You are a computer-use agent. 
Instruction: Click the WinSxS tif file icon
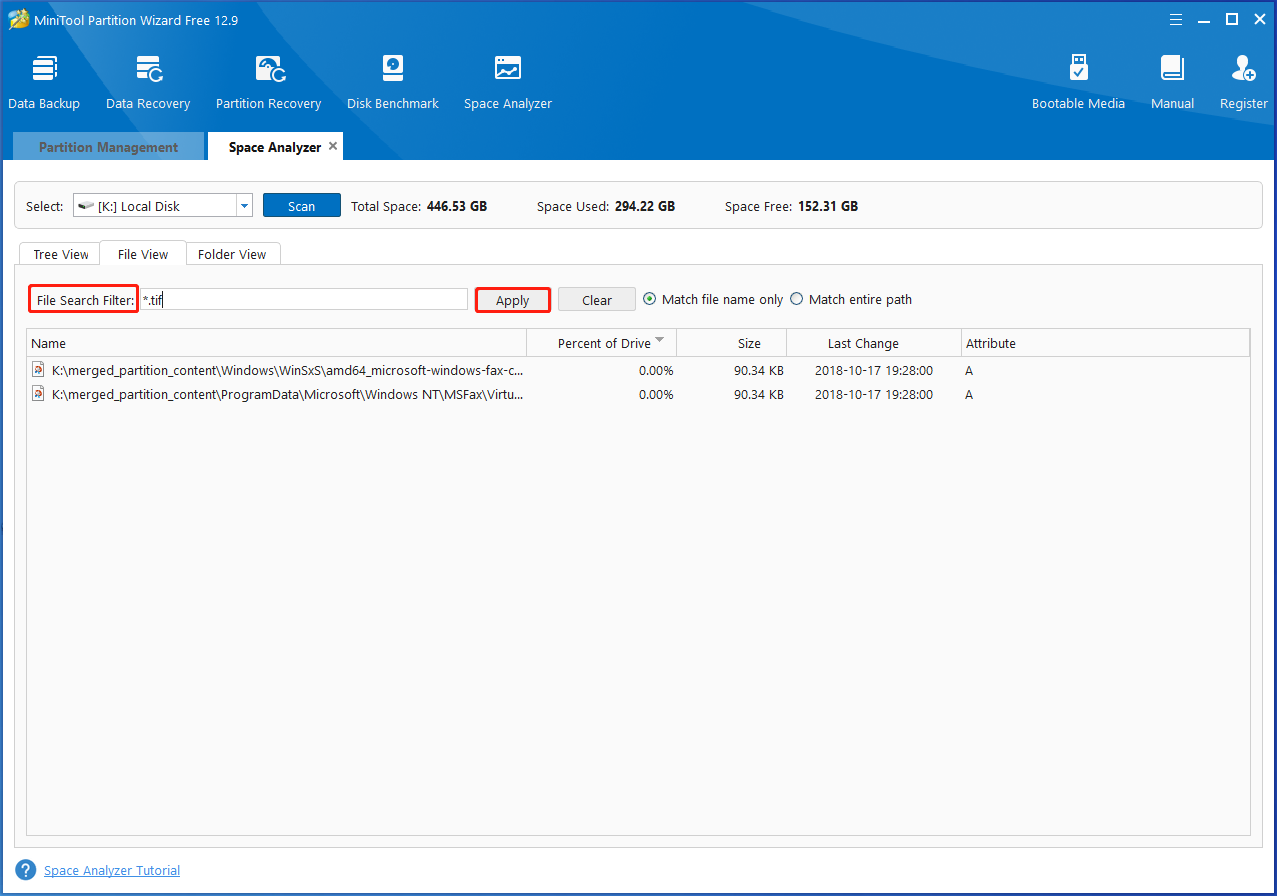(x=39, y=370)
